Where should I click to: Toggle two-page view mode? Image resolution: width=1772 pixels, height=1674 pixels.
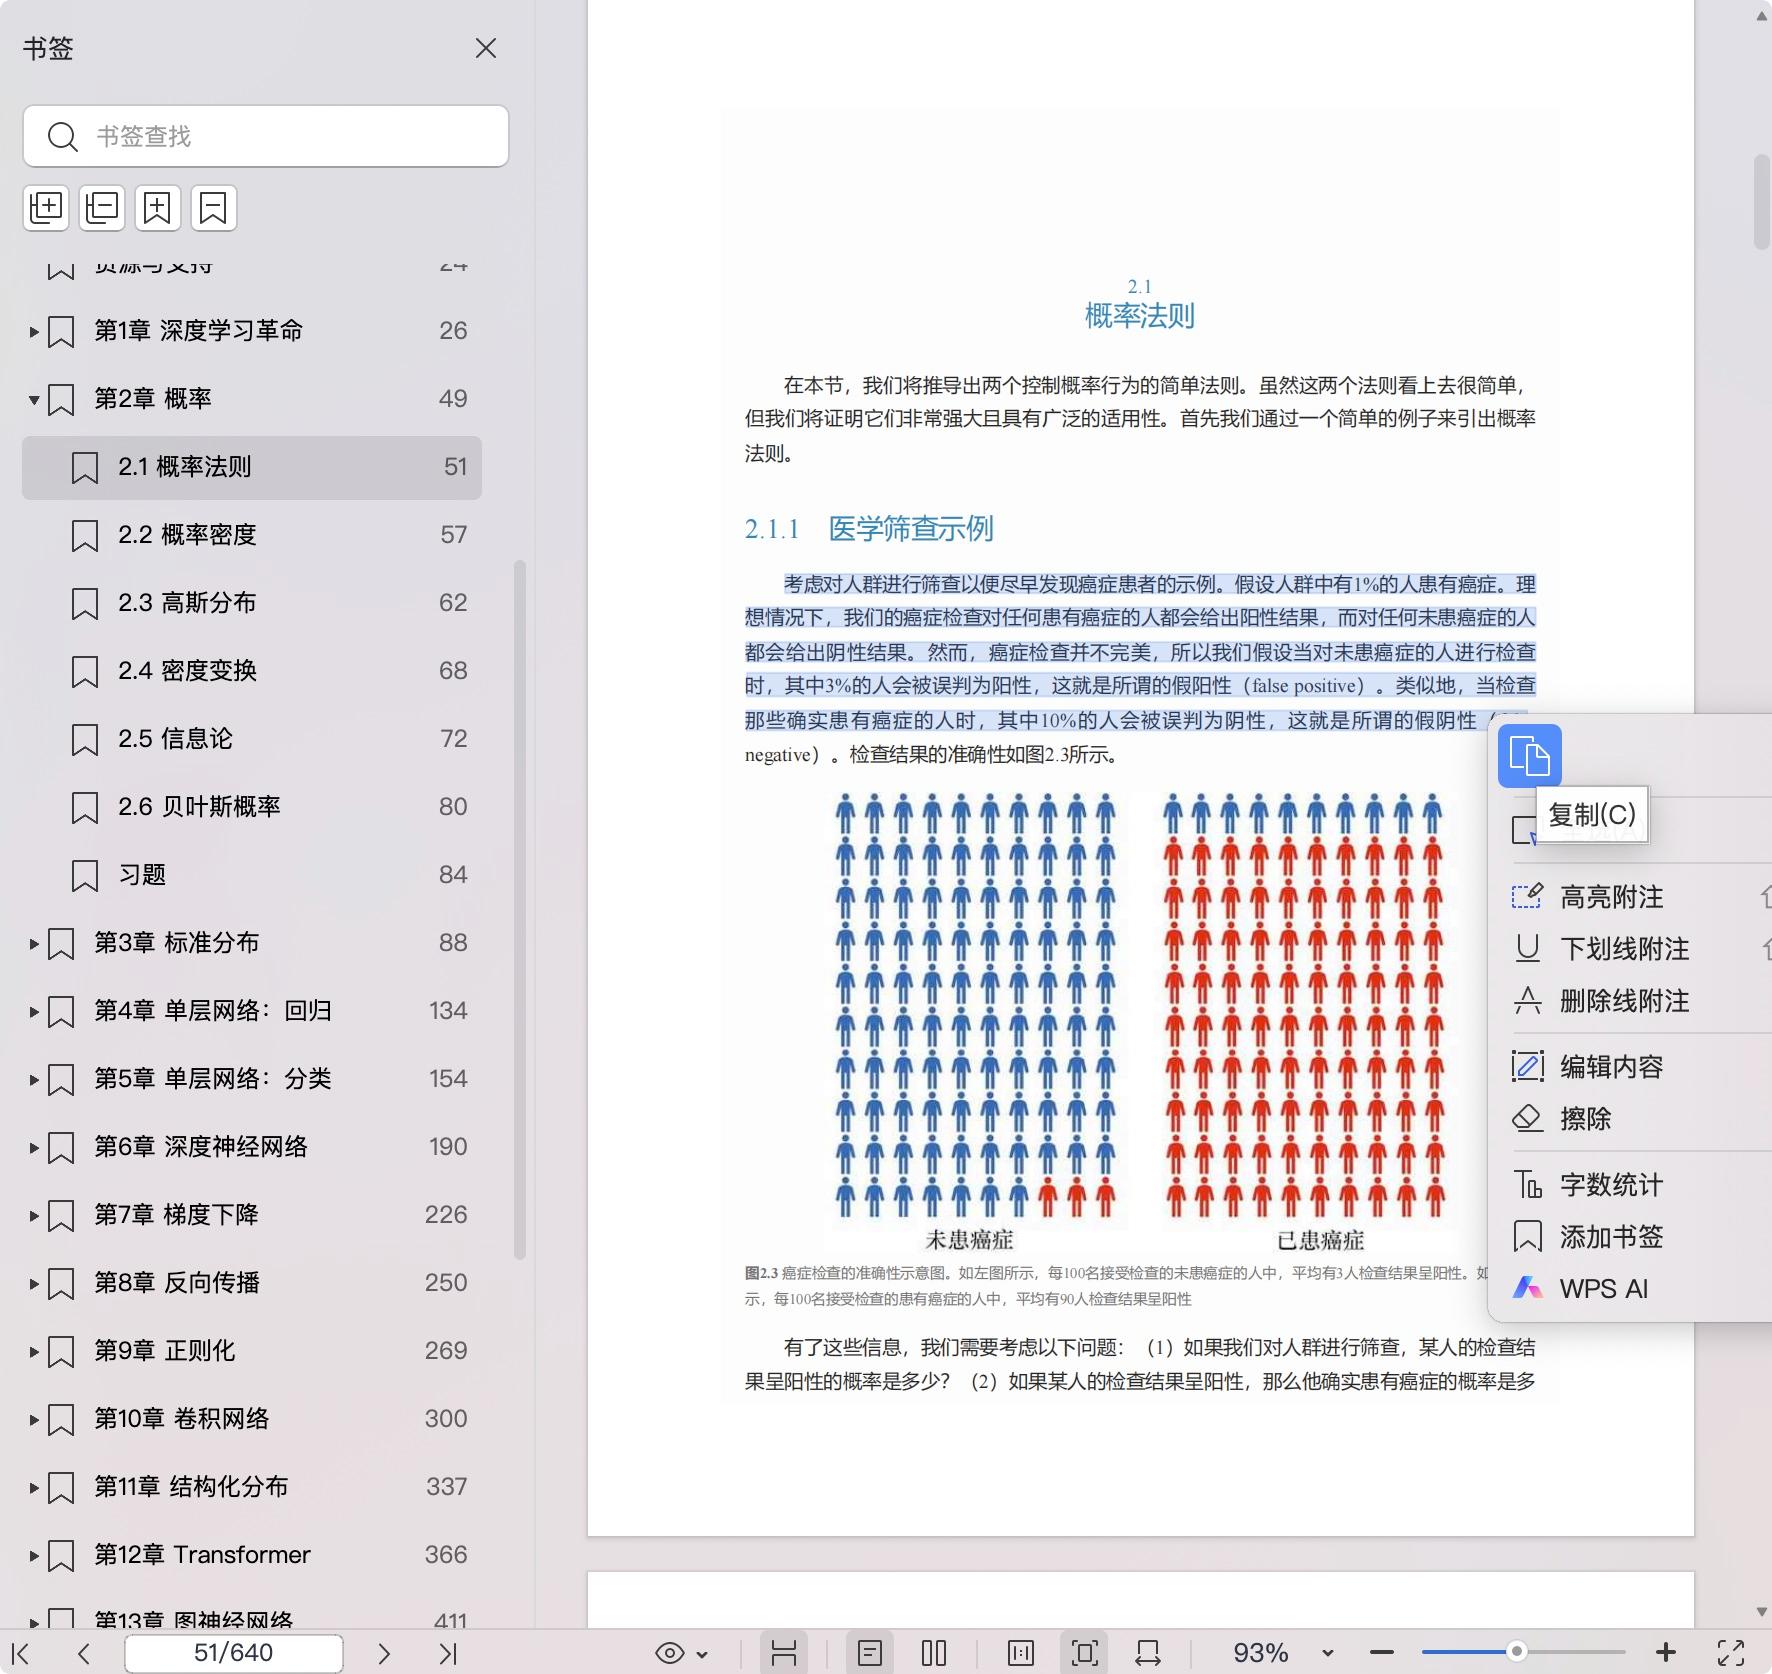934,1653
